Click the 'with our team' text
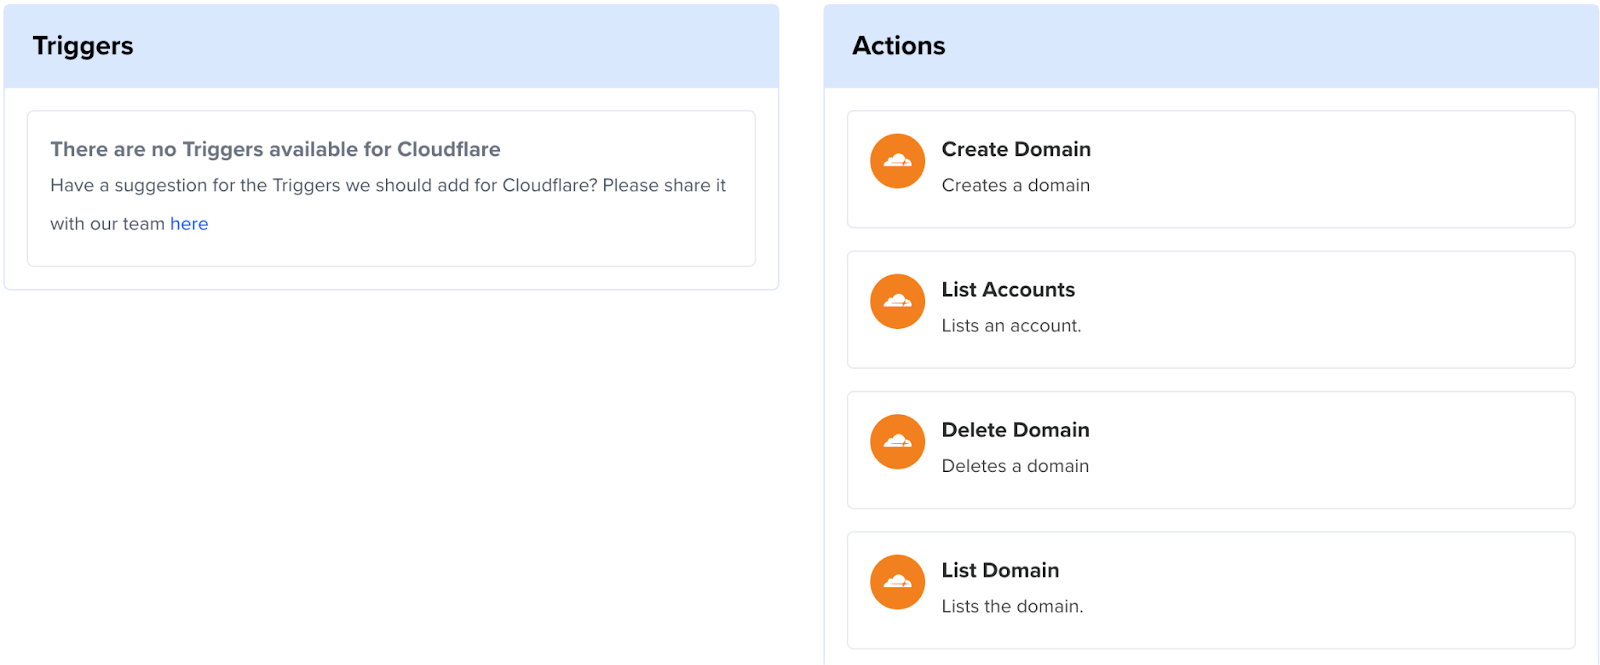 107,224
